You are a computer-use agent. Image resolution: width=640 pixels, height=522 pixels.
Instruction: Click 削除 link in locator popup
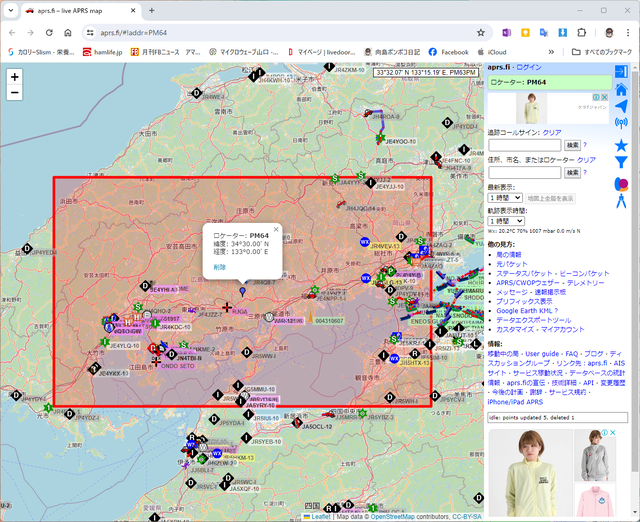tap(220, 267)
